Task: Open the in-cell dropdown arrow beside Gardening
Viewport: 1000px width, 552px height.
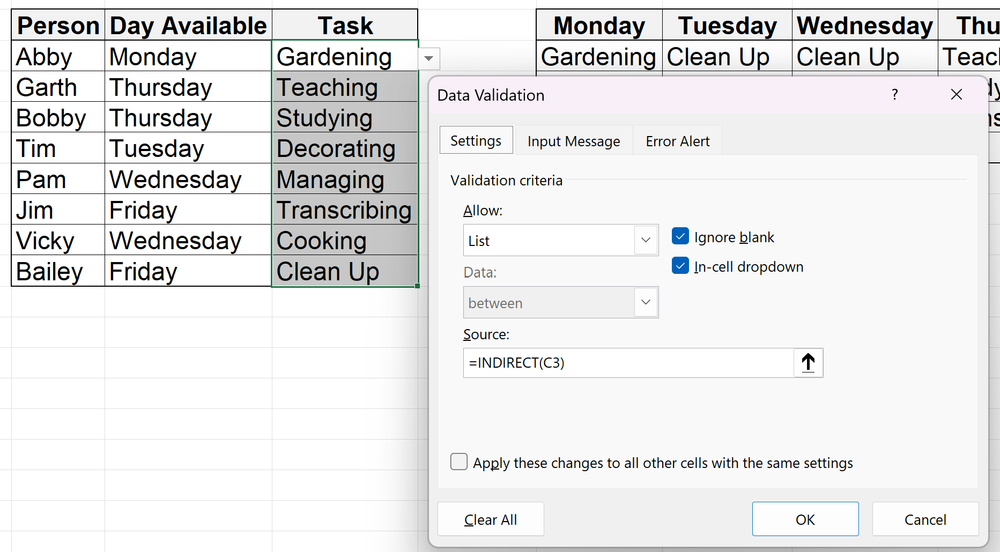Action: (429, 59)
